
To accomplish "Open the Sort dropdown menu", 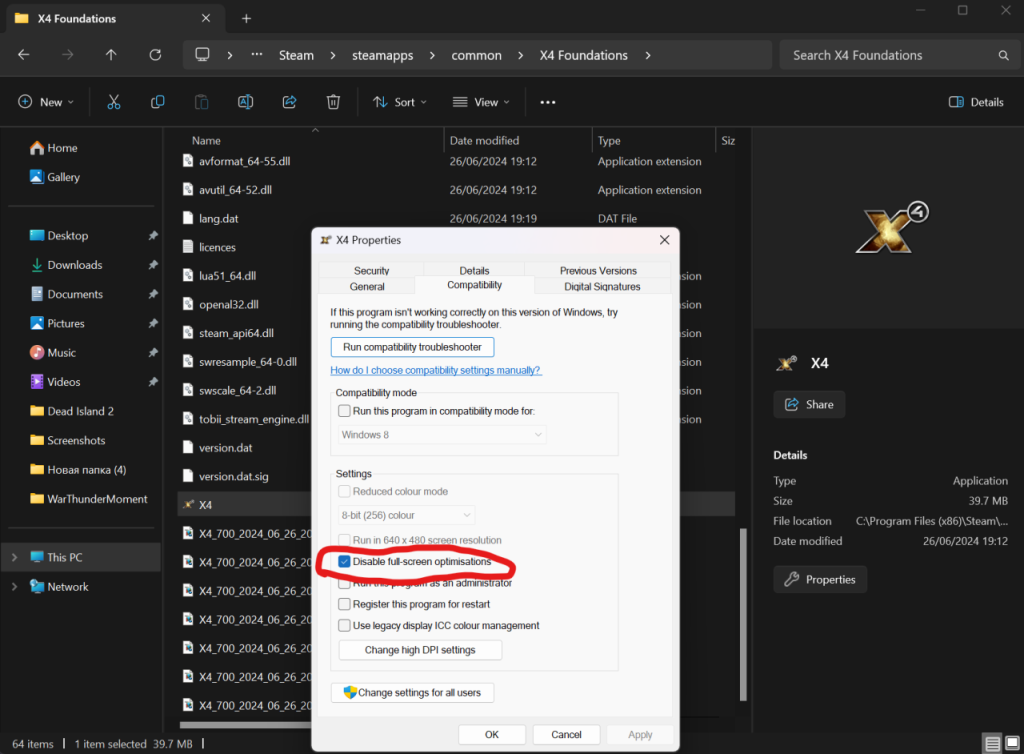I will pyautogui.click(x=399, y=102).
